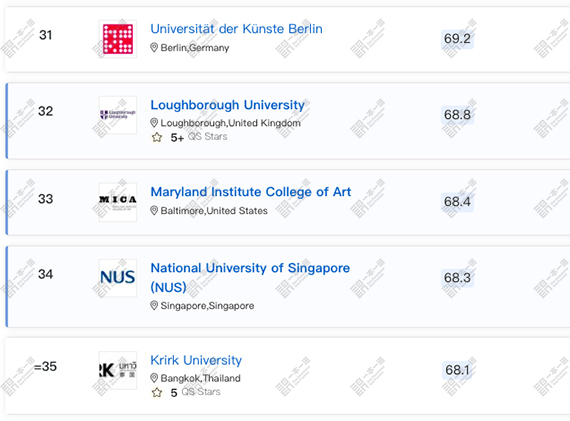Click the Krirk University logo thumbnail

[x=118, y=370]
